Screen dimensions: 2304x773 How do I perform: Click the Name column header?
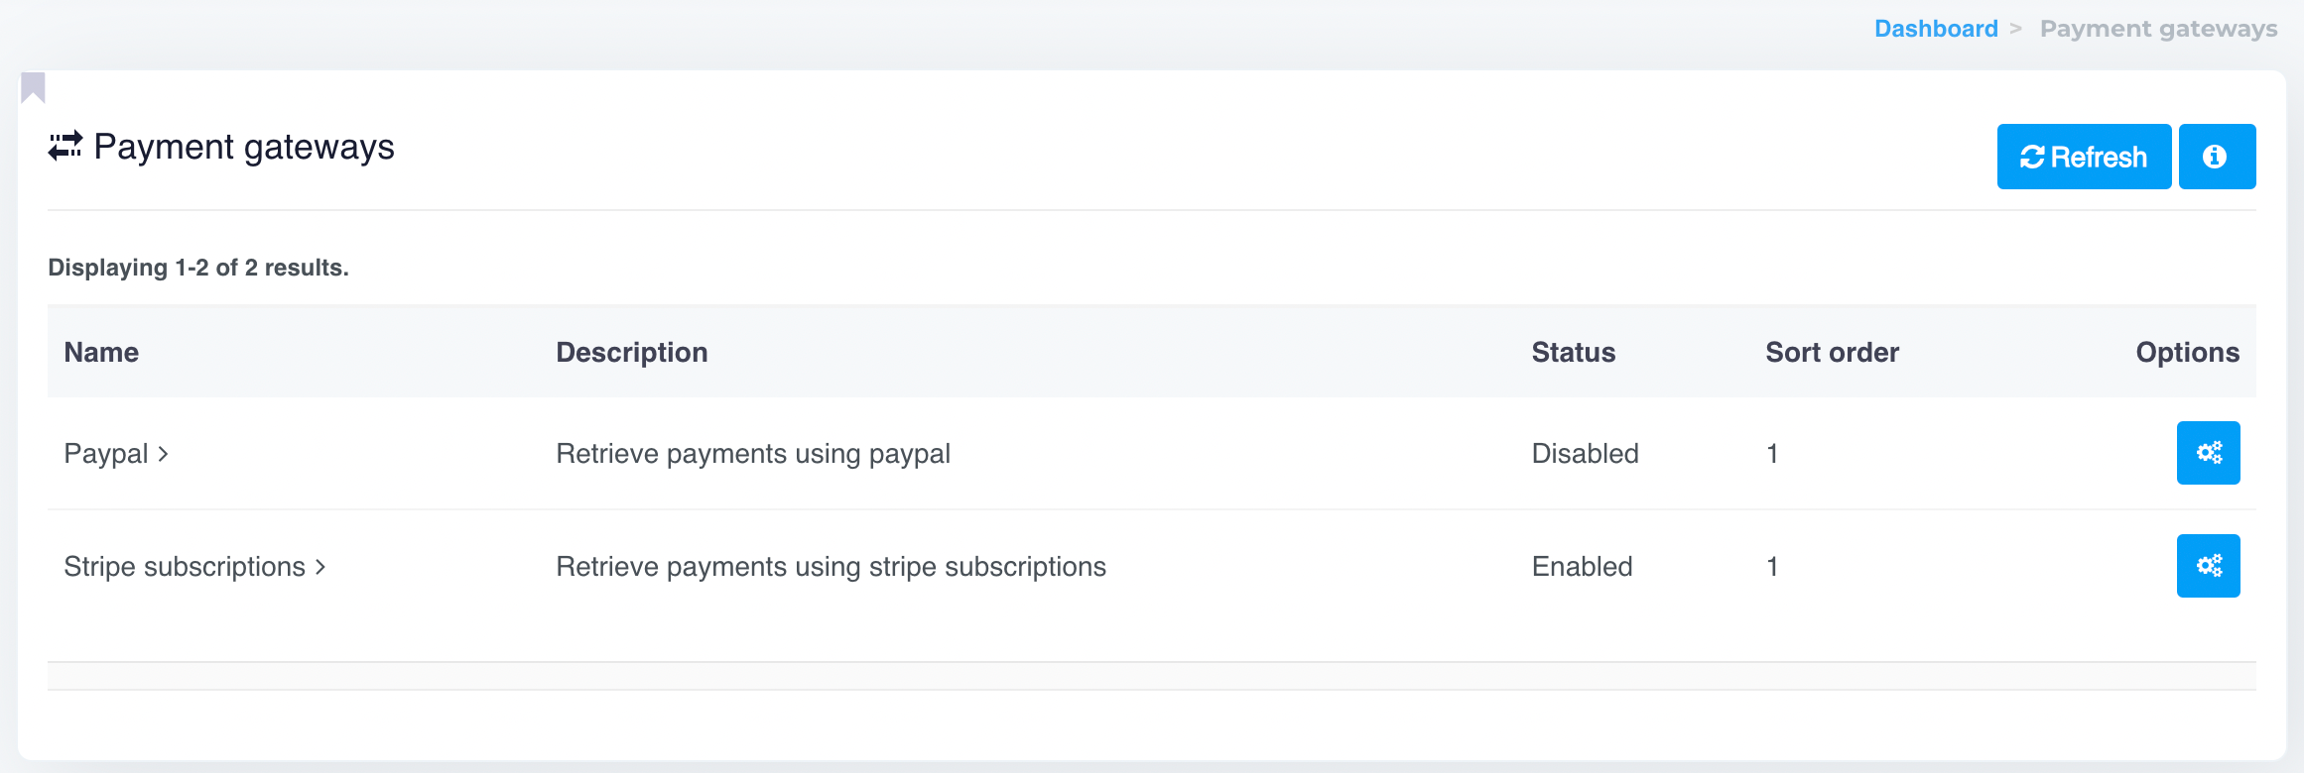point(101,352)
